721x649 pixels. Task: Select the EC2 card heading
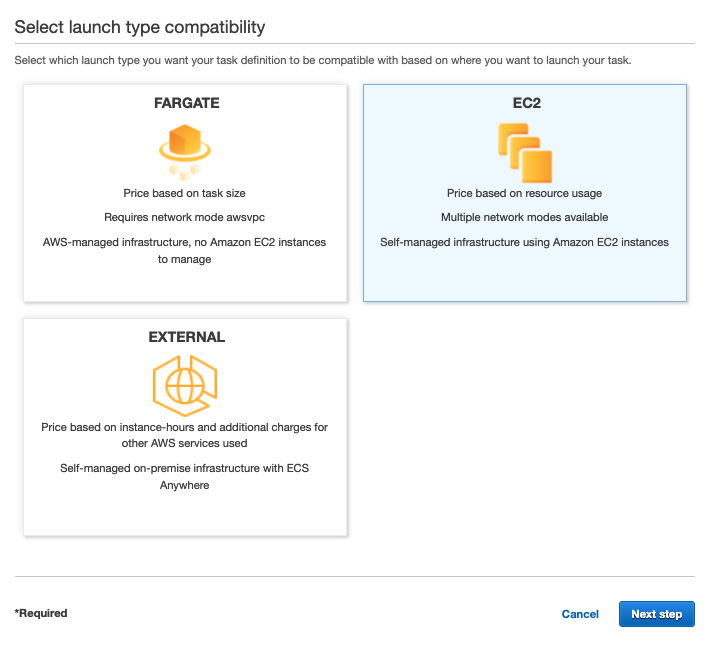[524, 103]
